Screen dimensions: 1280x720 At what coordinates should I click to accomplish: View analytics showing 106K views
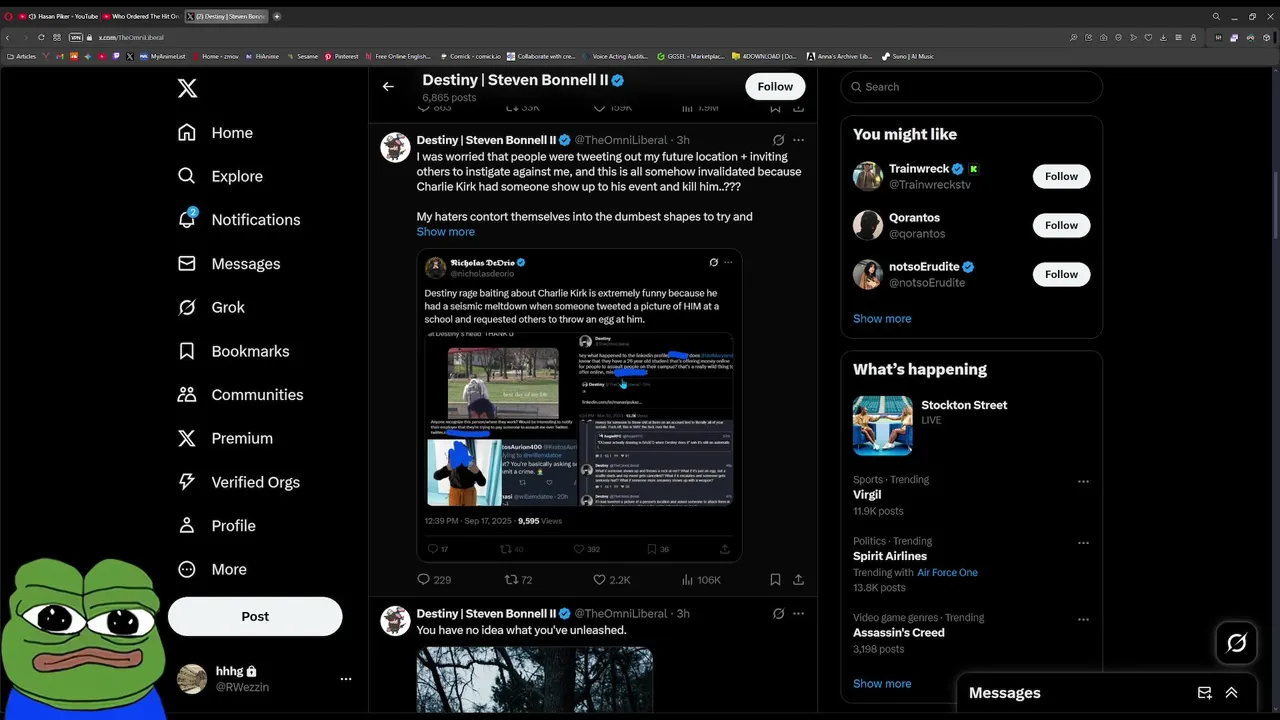click(701, 580)
